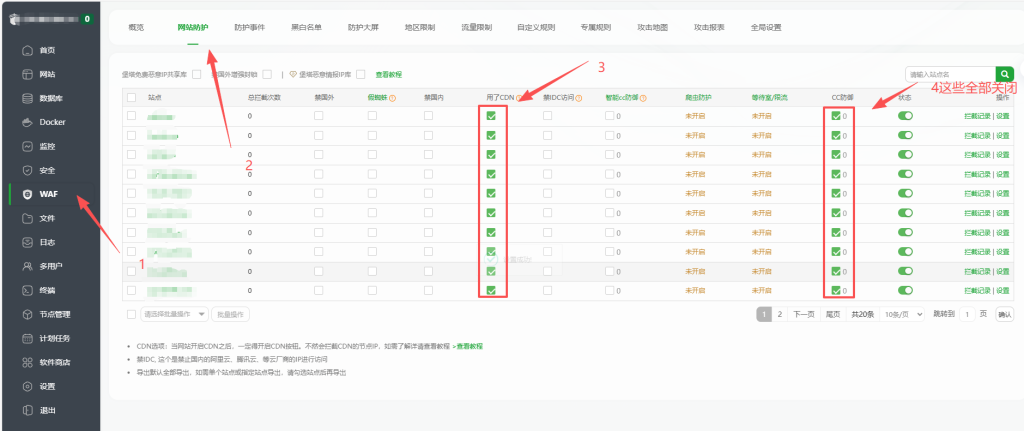The width and height of the screenshot is (1024, 431).
Task: Open the 10条/页 page size dropdown
Action: click(903, 314)
